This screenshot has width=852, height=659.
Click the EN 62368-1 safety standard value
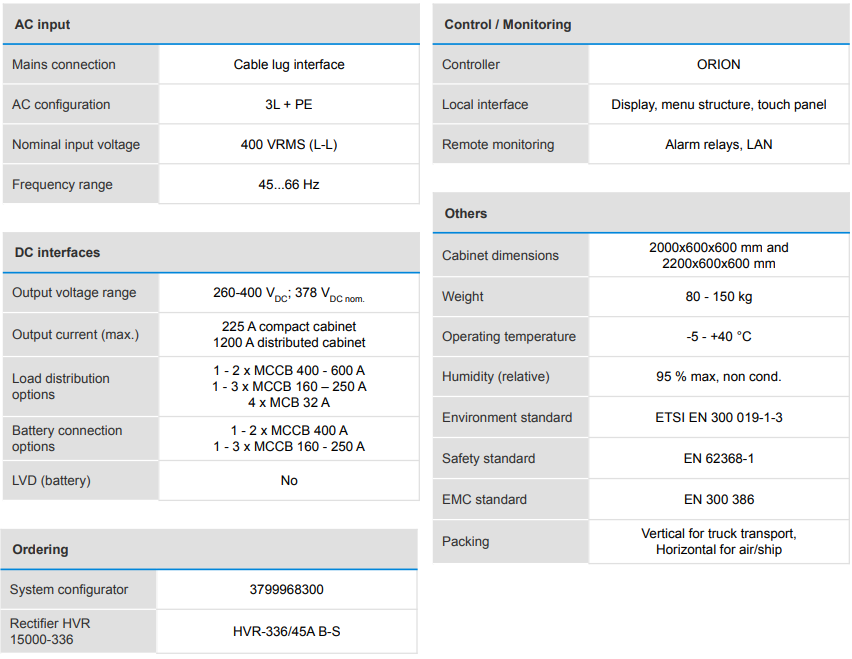[719, 458]
